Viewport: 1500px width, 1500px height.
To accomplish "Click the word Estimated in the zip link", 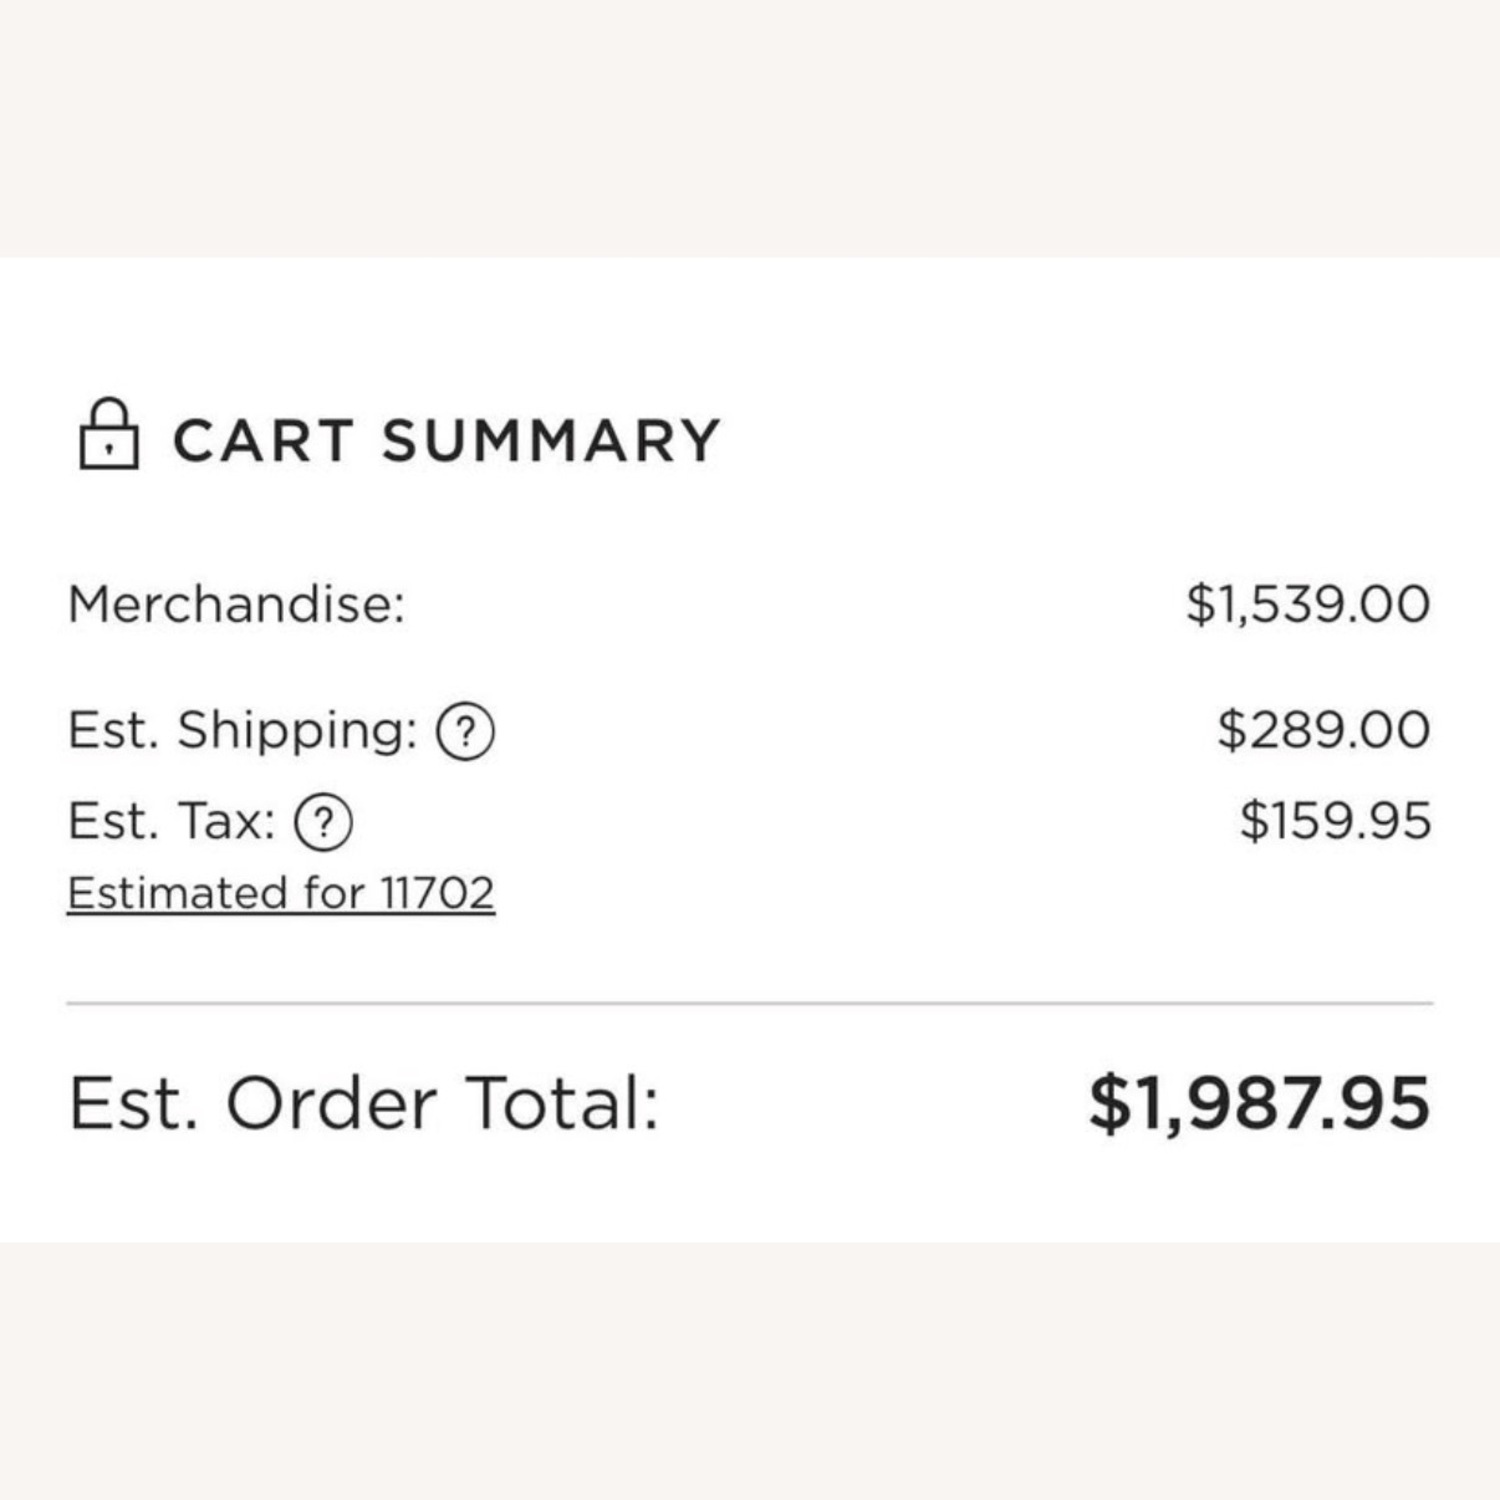I will 178,893.
